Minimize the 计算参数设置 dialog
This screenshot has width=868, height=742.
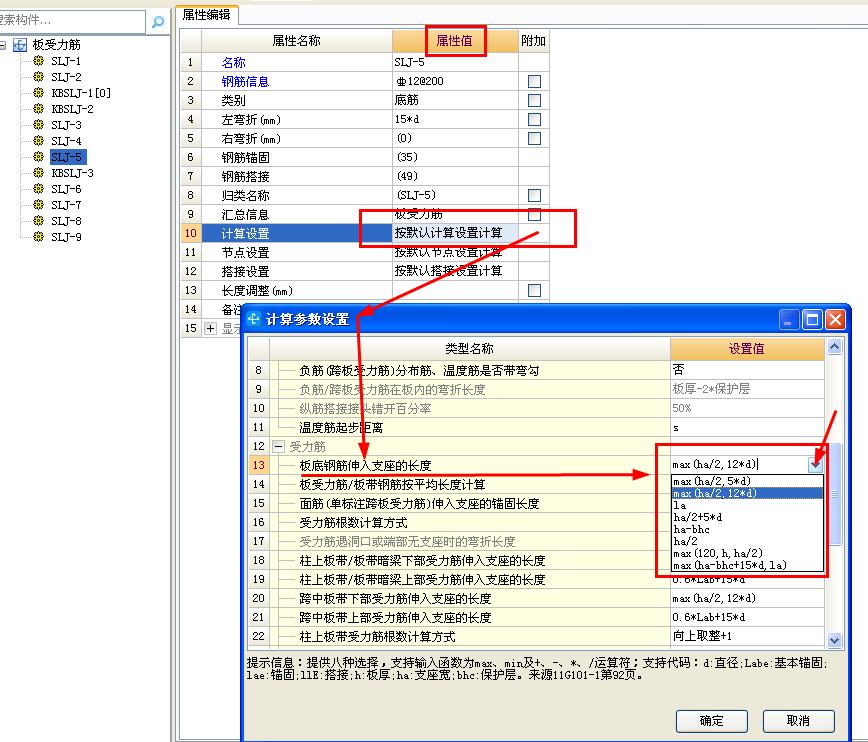coord(788,320)
